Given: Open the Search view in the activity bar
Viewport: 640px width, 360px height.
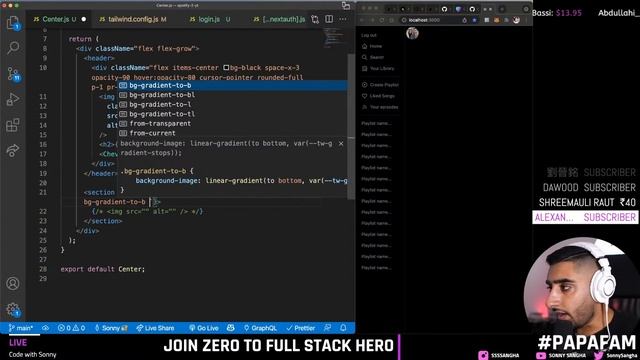Looking at the screenshot, I should point(13,48).
